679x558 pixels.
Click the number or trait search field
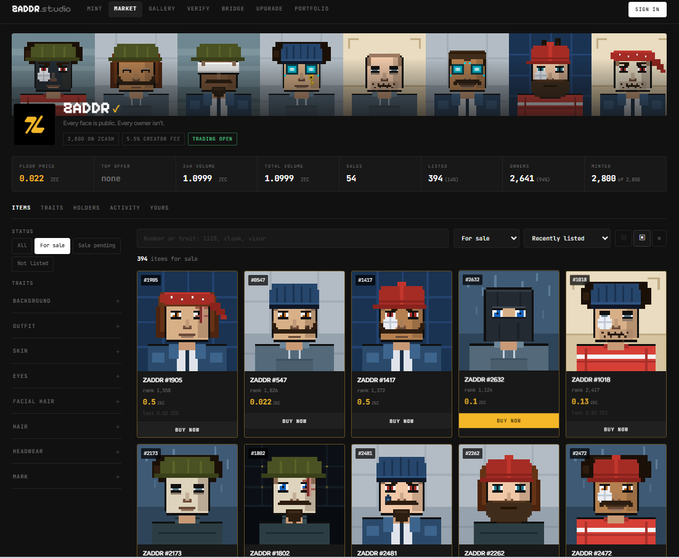[292, 238]
